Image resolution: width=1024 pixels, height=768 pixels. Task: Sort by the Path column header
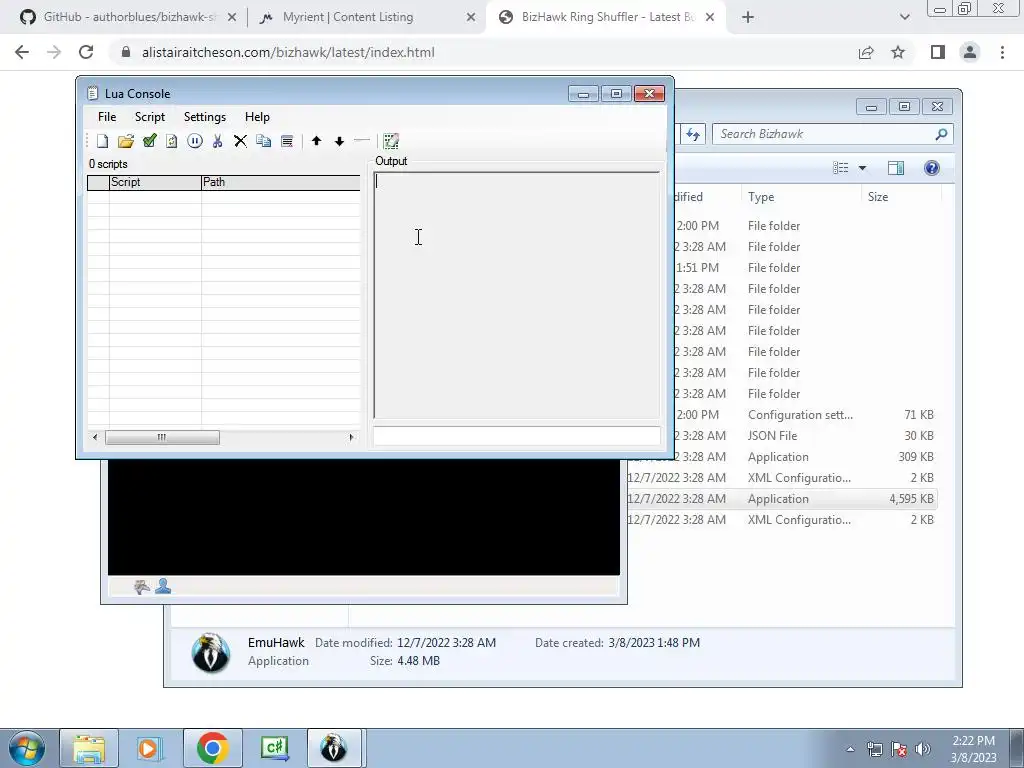[x=281, y=182]
